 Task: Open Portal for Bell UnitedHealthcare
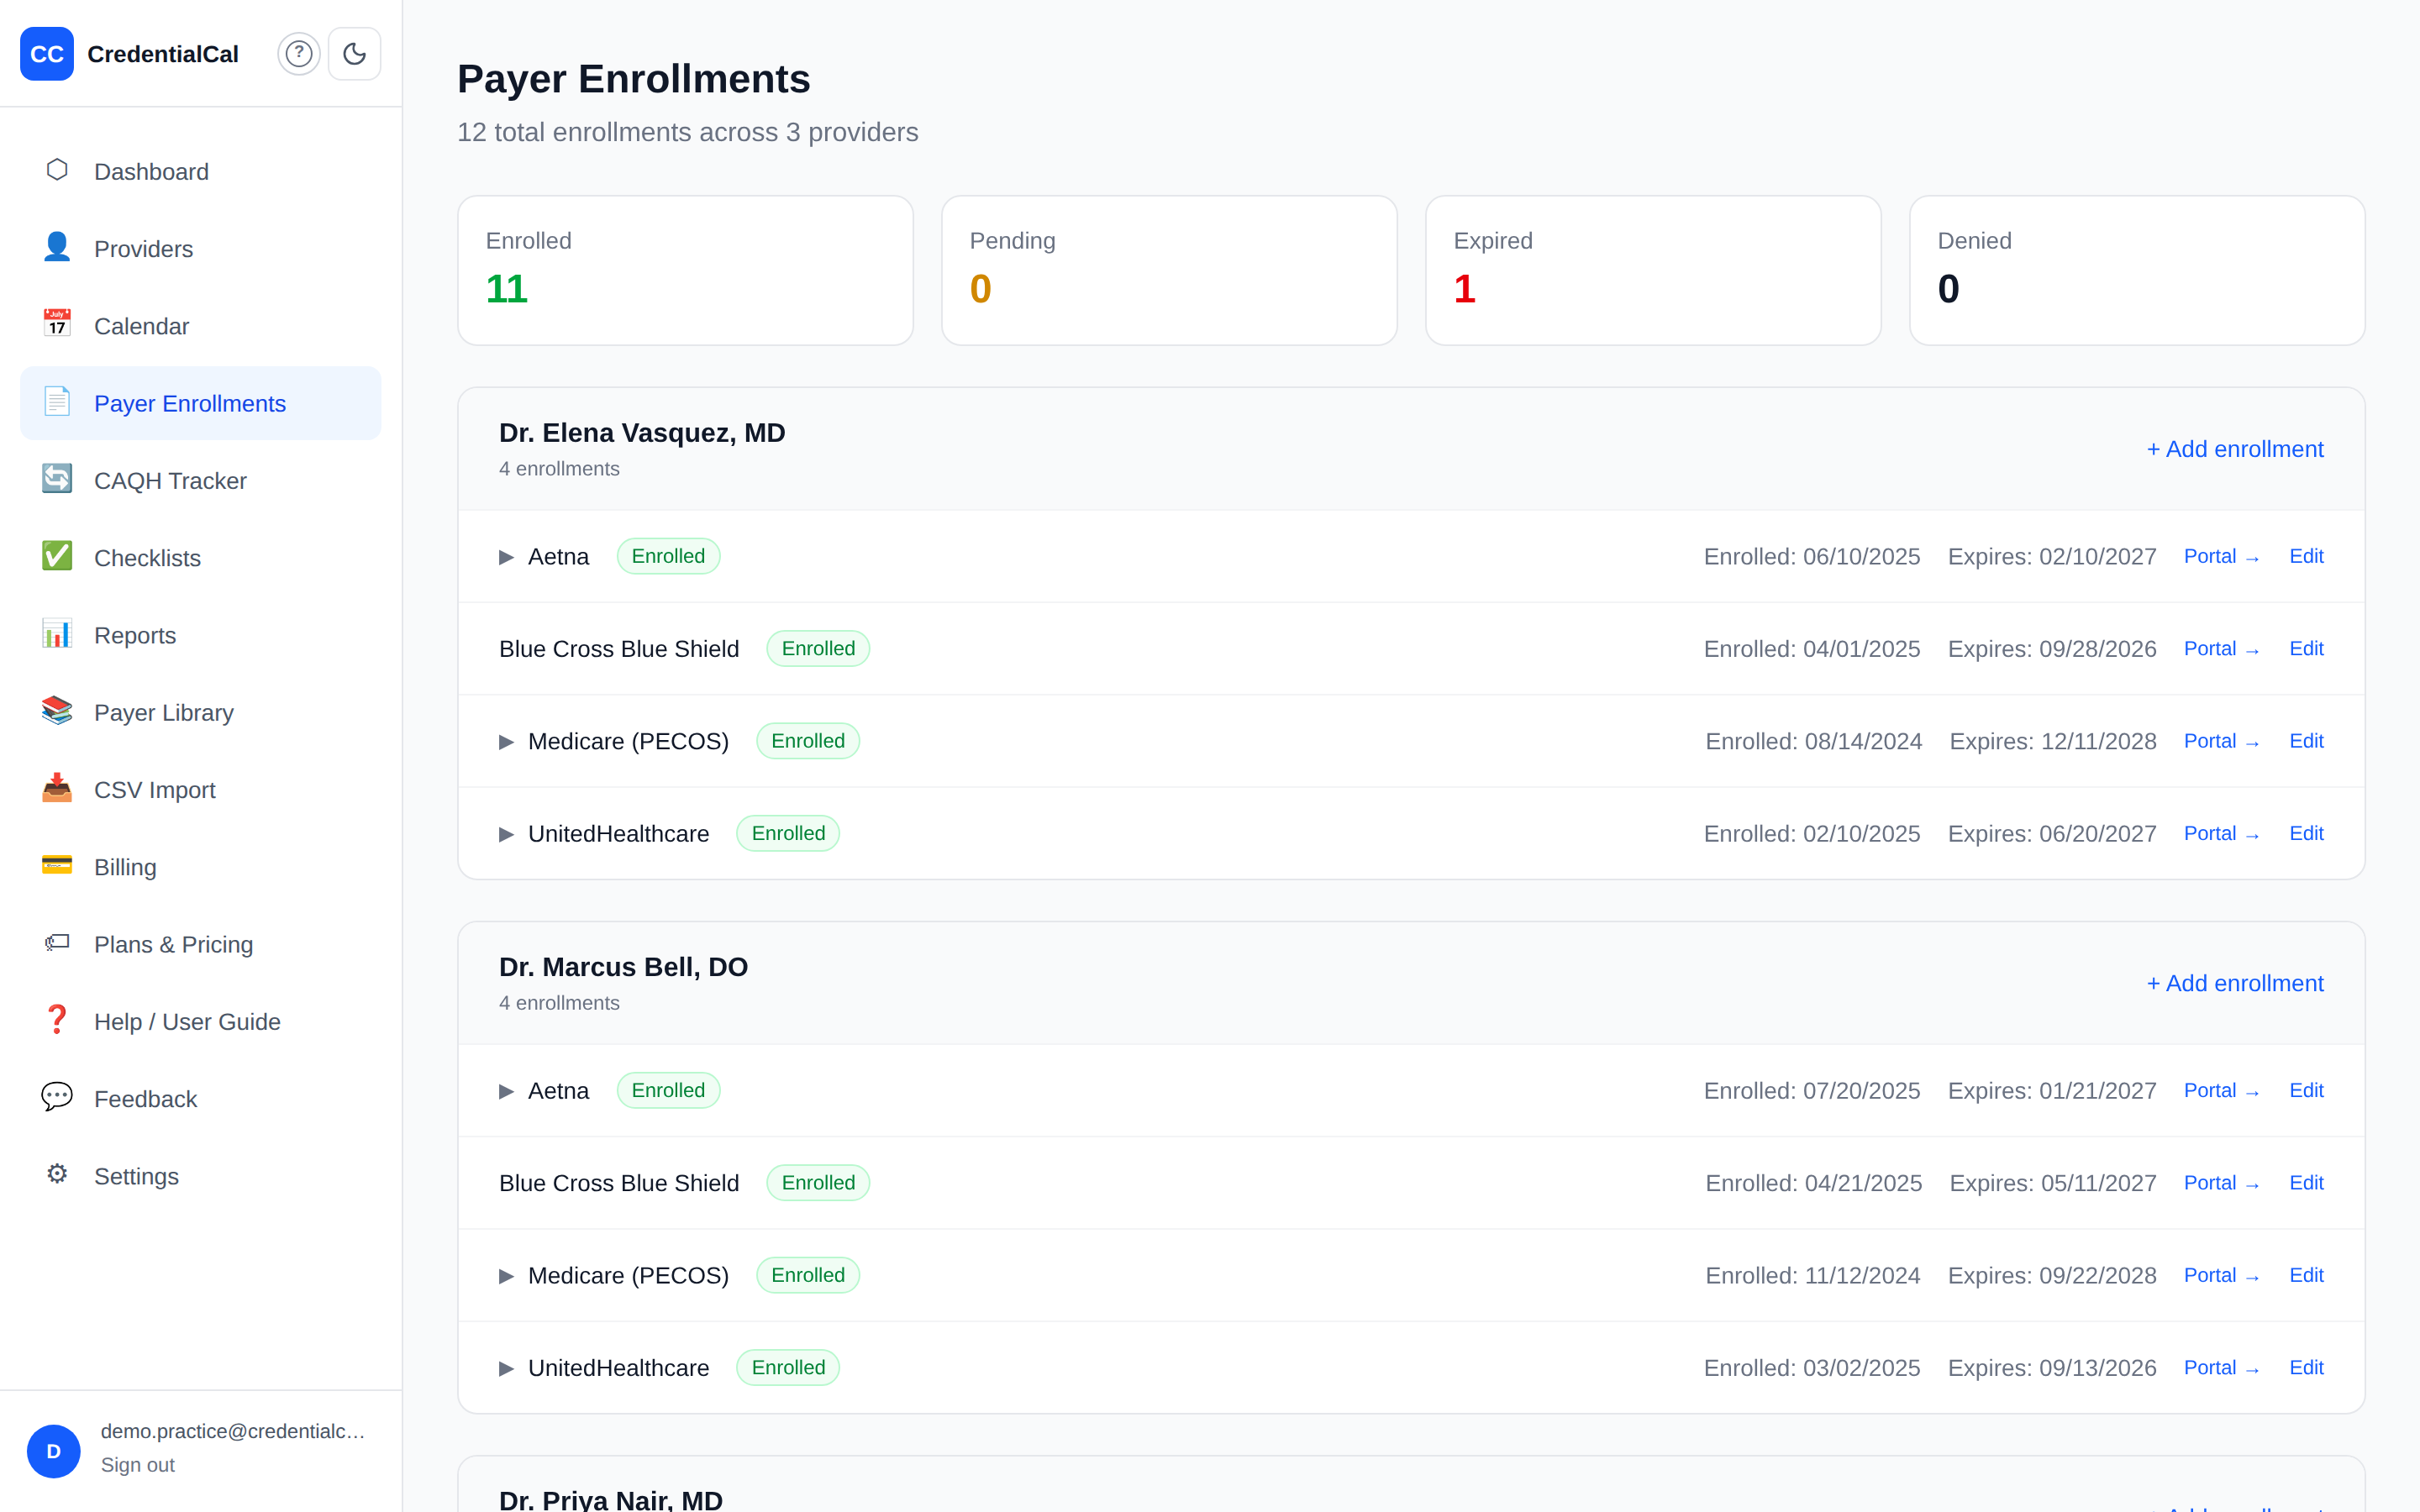[2221, 1367]
